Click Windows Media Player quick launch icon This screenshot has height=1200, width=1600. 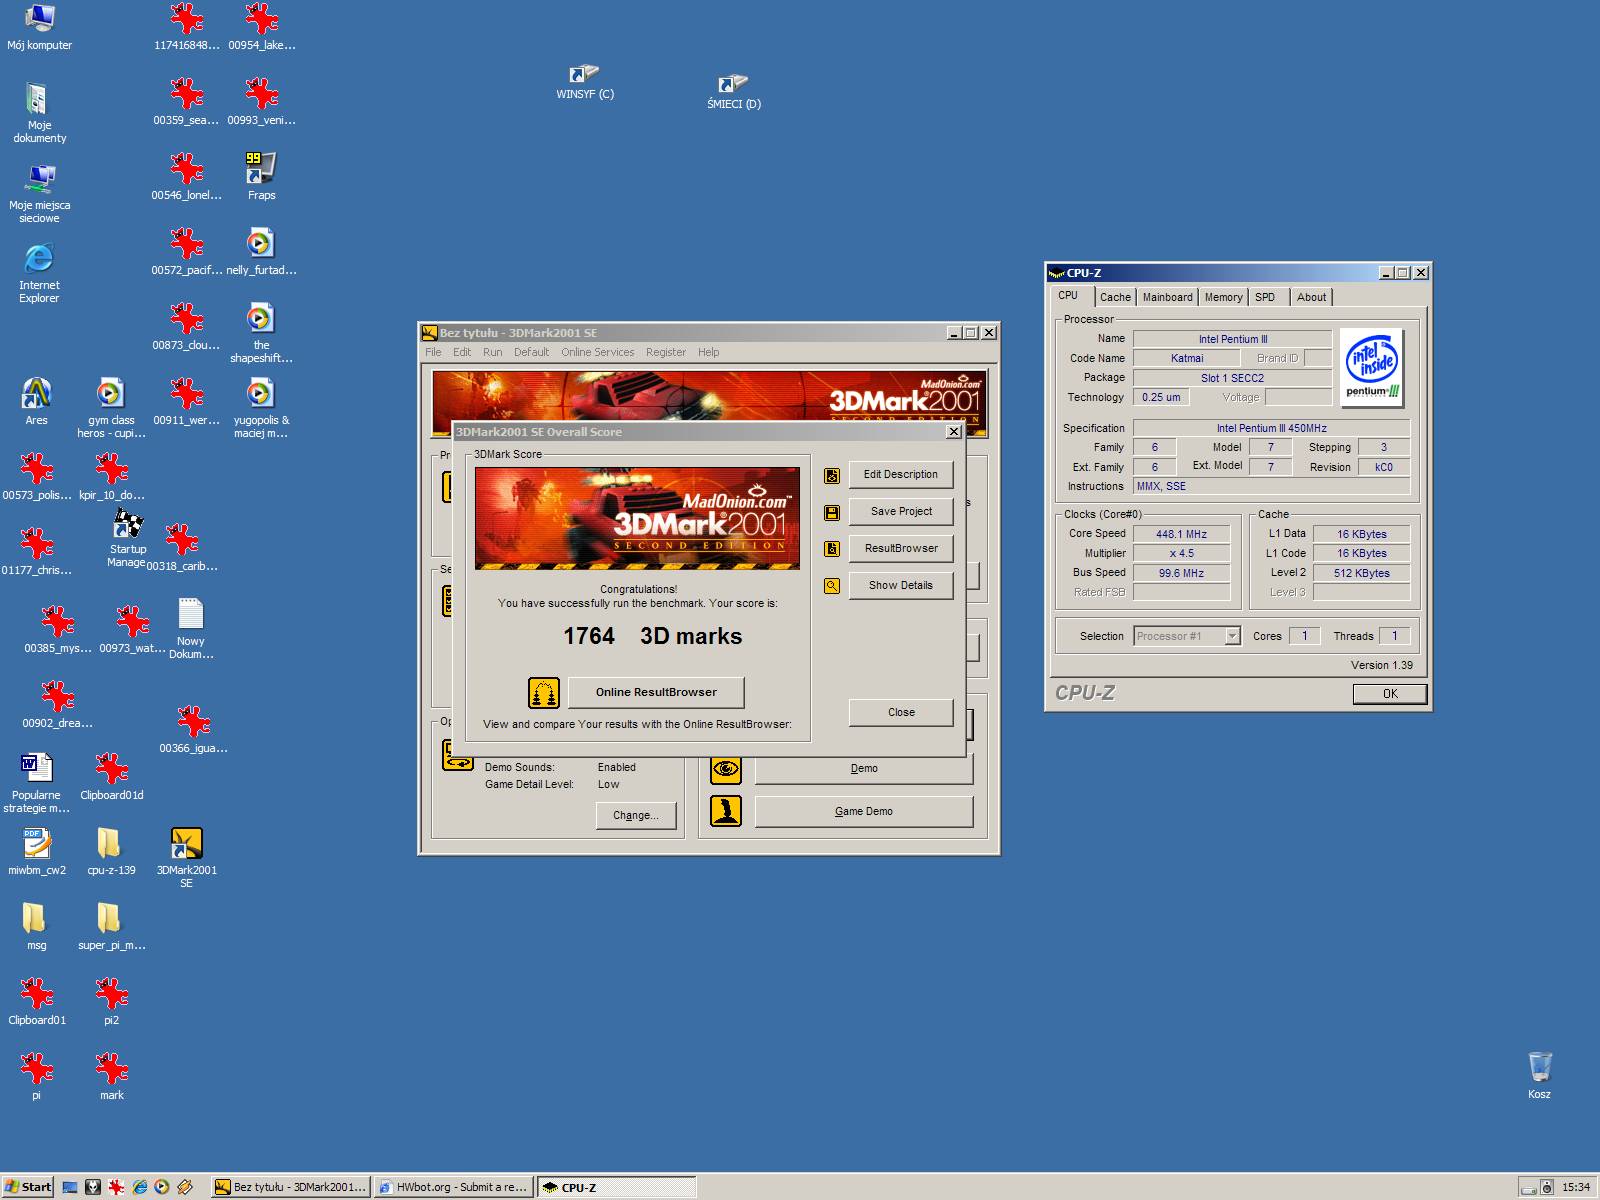pos(162,1187)
